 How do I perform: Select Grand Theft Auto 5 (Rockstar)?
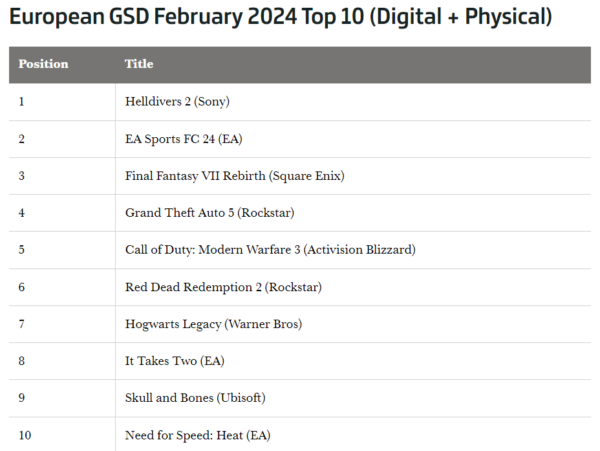point(209,212)
